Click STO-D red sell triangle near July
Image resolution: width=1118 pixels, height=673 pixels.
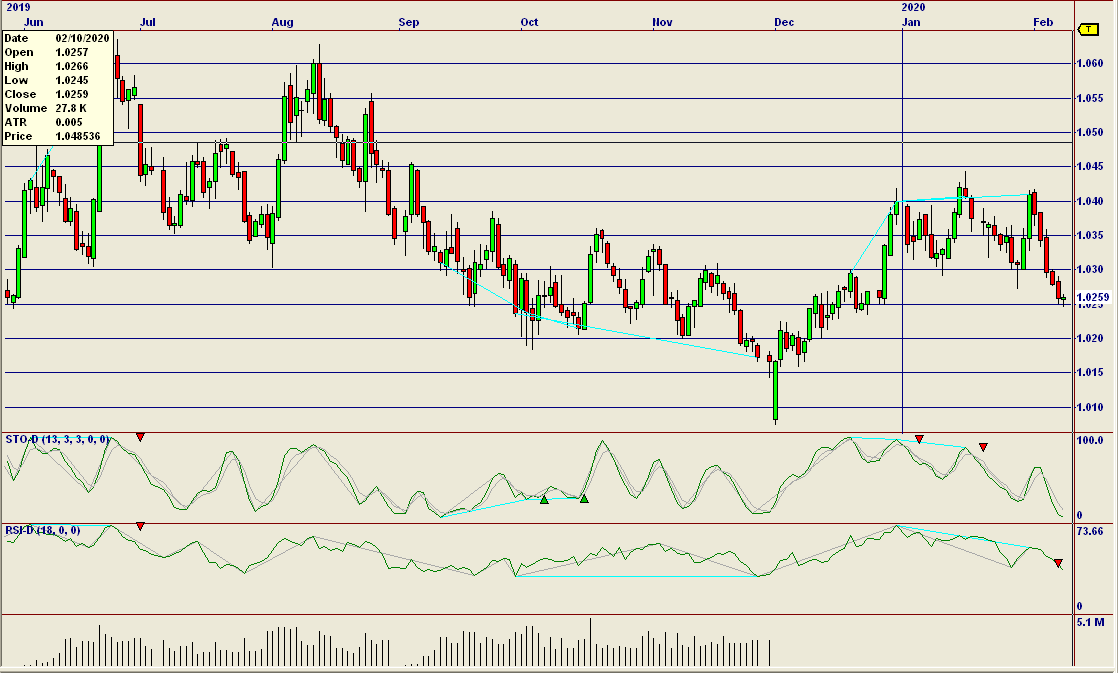pyautogui.click(x=140, y=437)
